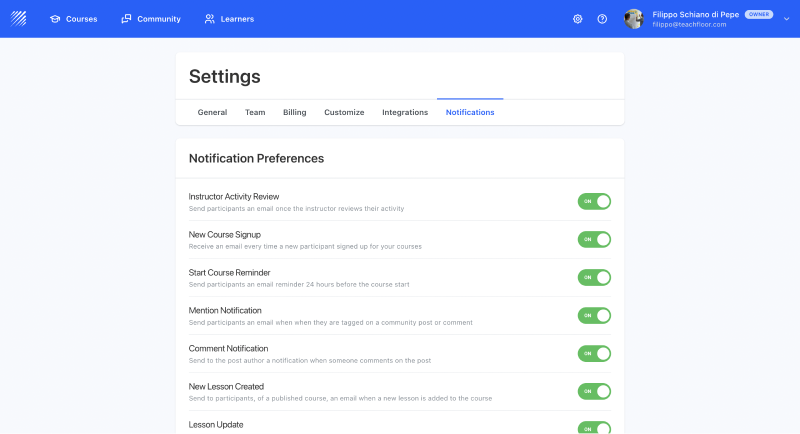Image resolution: width=800 pixels, height=434 pixels.
Task: Open the Team tab
Action: tap(255, 113)
